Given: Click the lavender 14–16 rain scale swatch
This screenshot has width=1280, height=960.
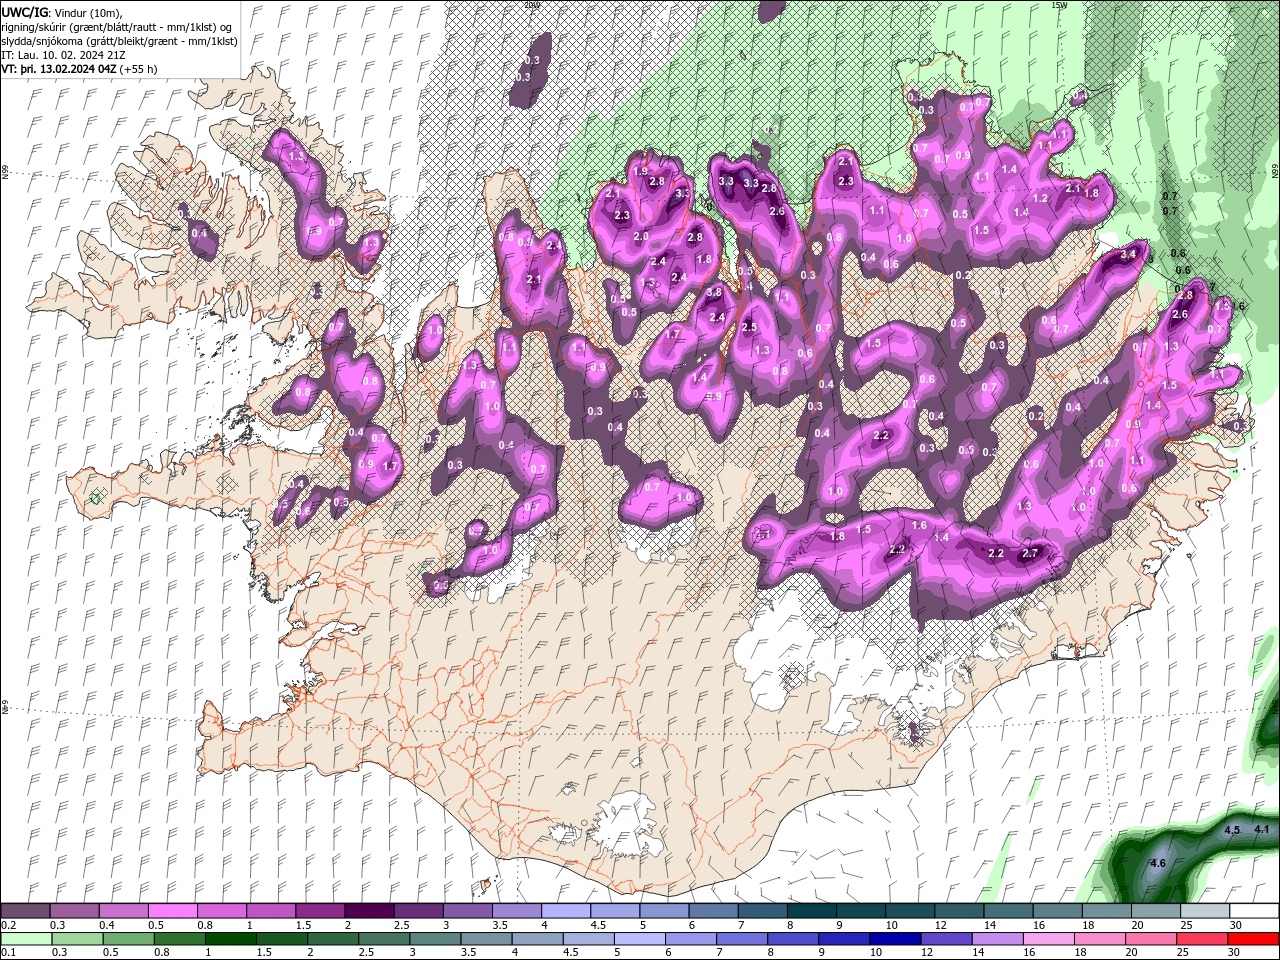Looking at the screenshot, I should coord(998,938).
